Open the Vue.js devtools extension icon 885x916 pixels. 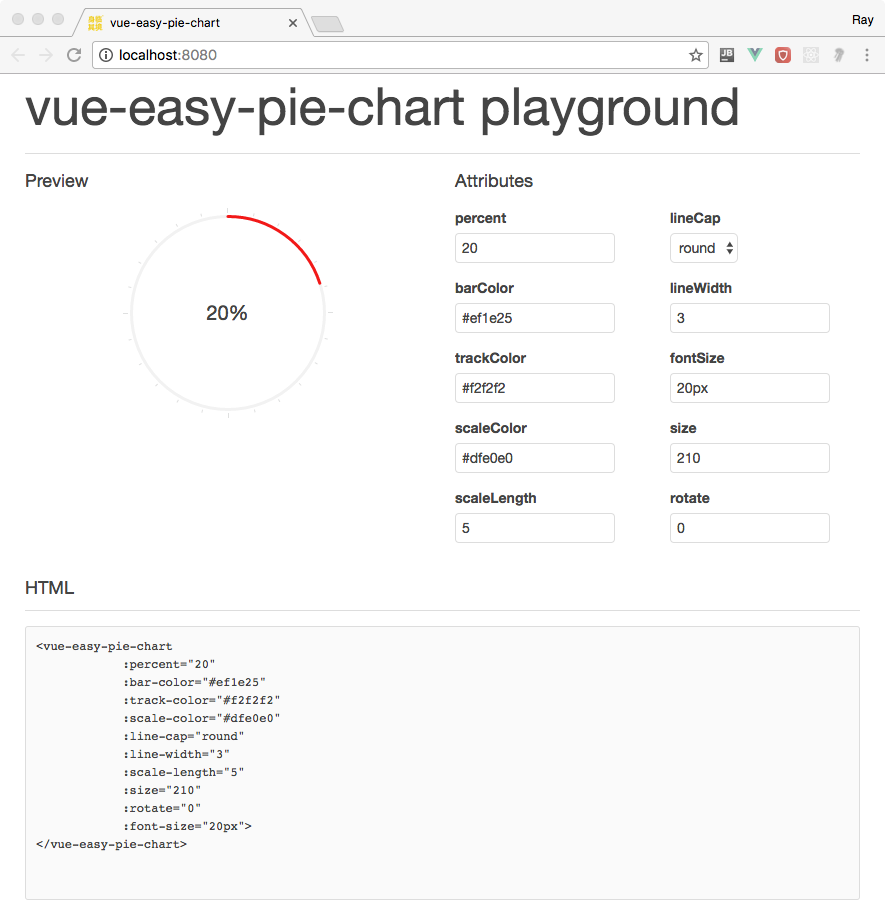point(754,55)
